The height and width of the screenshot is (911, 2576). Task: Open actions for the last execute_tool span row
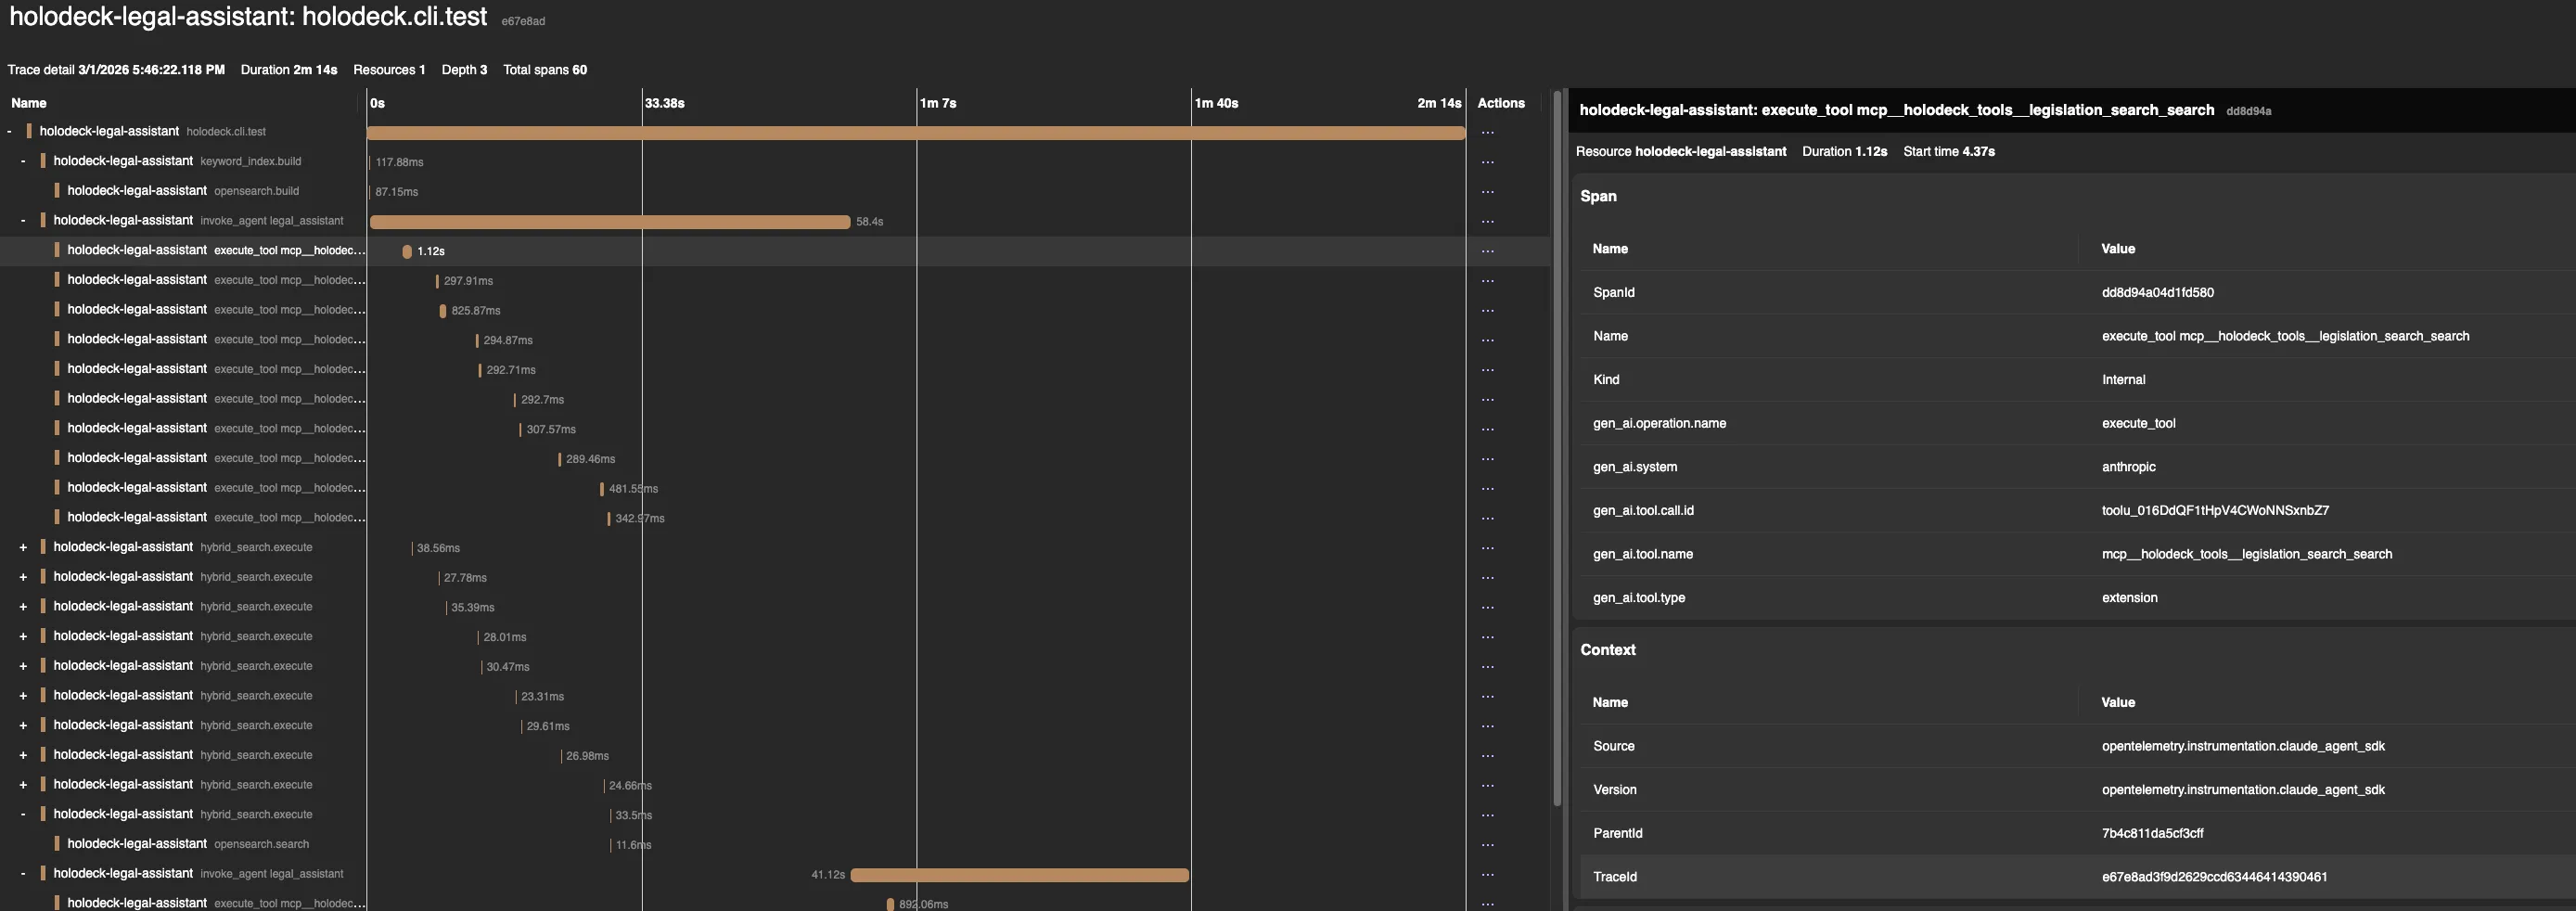1488,902
